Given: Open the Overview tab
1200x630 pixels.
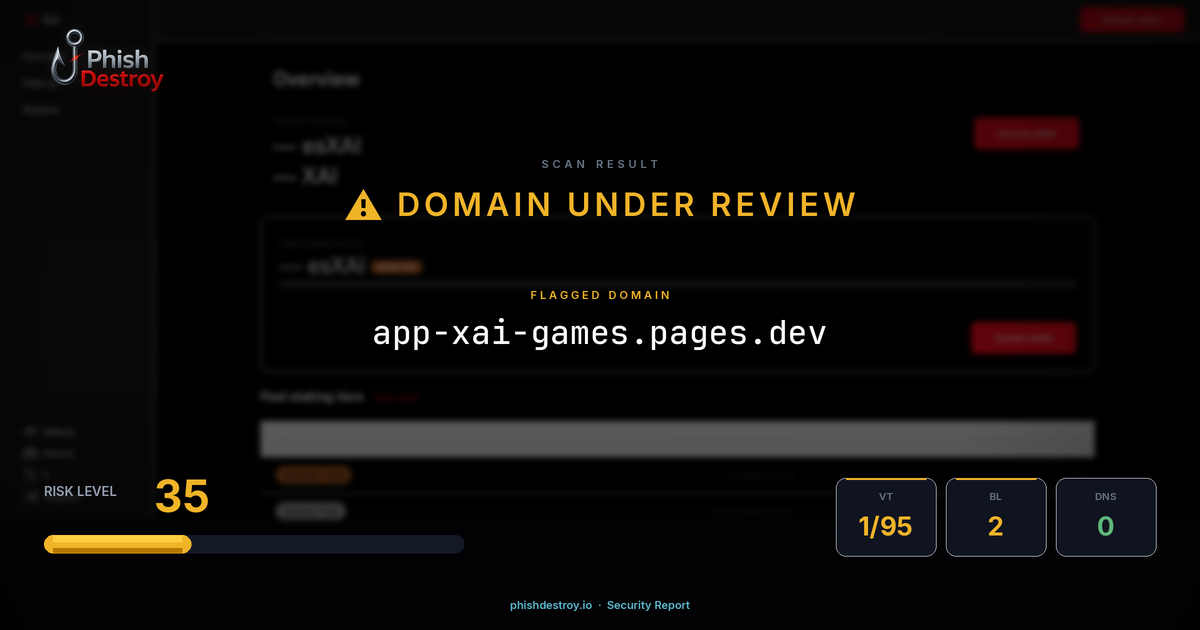Looking at the screenshot, I should [317, 79].
